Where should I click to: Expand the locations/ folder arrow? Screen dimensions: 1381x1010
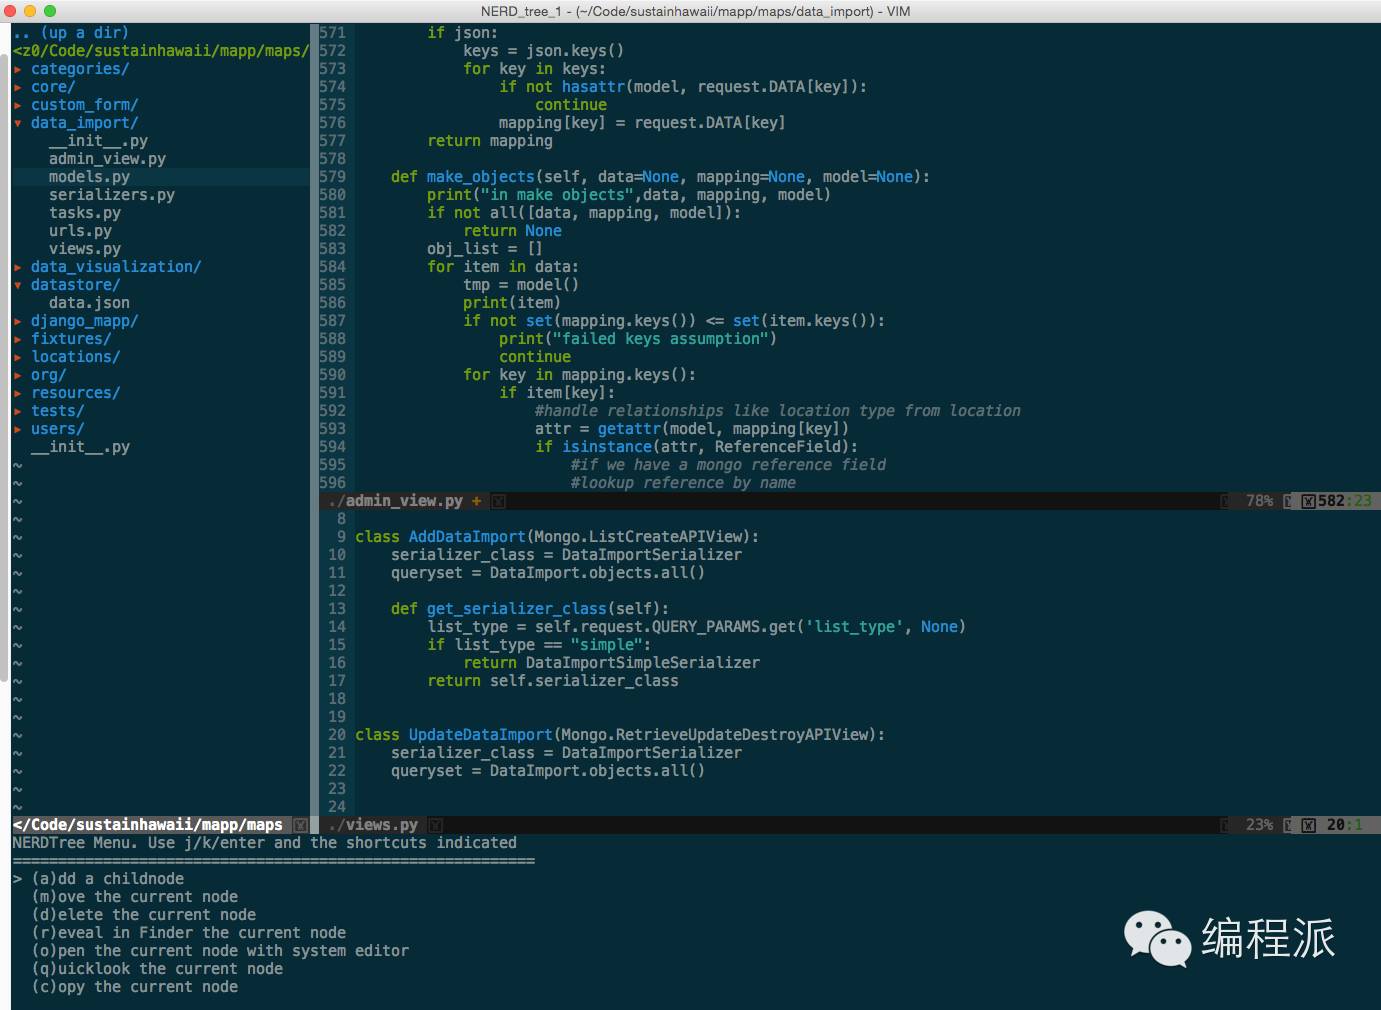(18, 357)
